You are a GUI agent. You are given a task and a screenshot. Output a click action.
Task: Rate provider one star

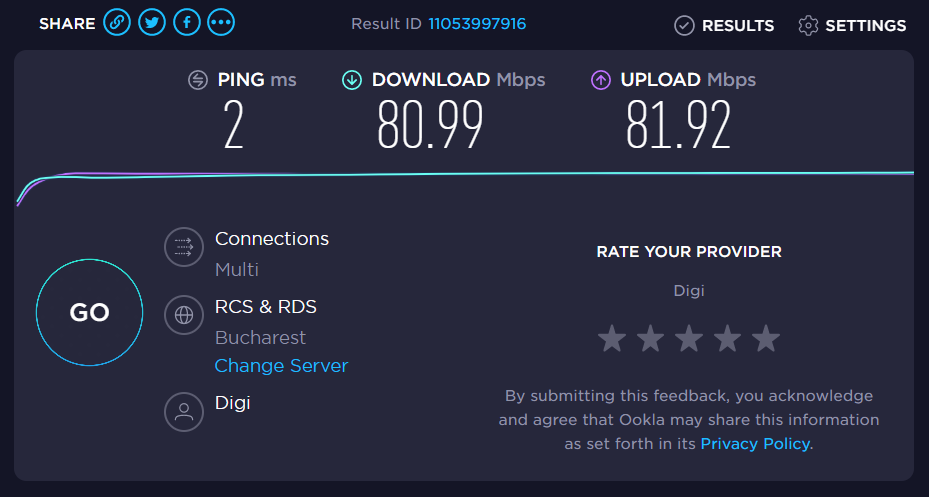tap(612, 339)
